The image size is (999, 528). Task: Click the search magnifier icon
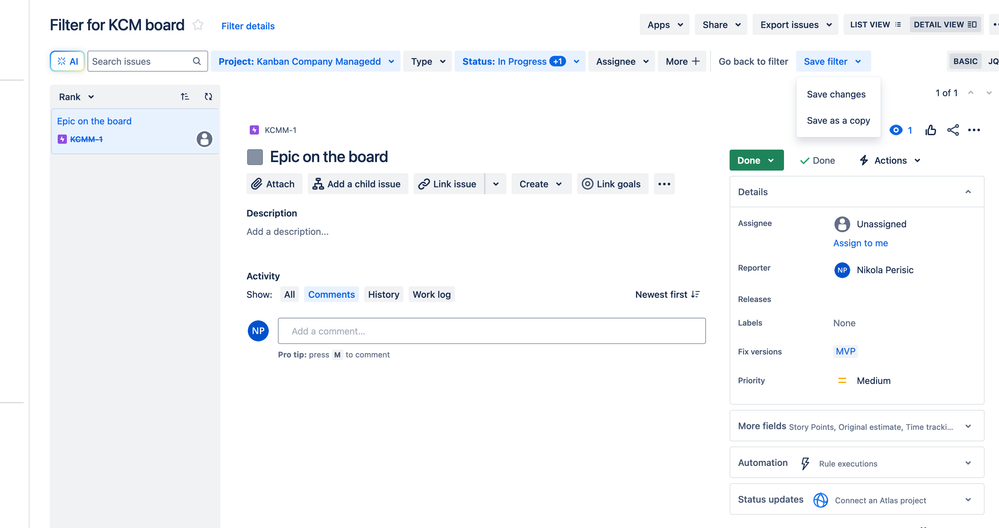[x=197, y=61]
